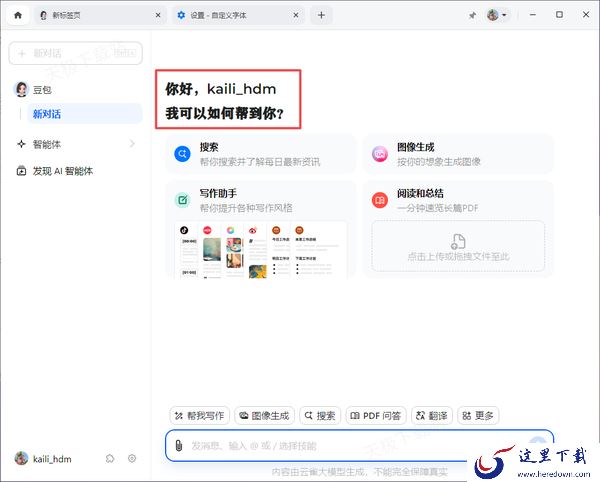
Task: Open settings gear next to kaili_hdm
Action: 131,458
